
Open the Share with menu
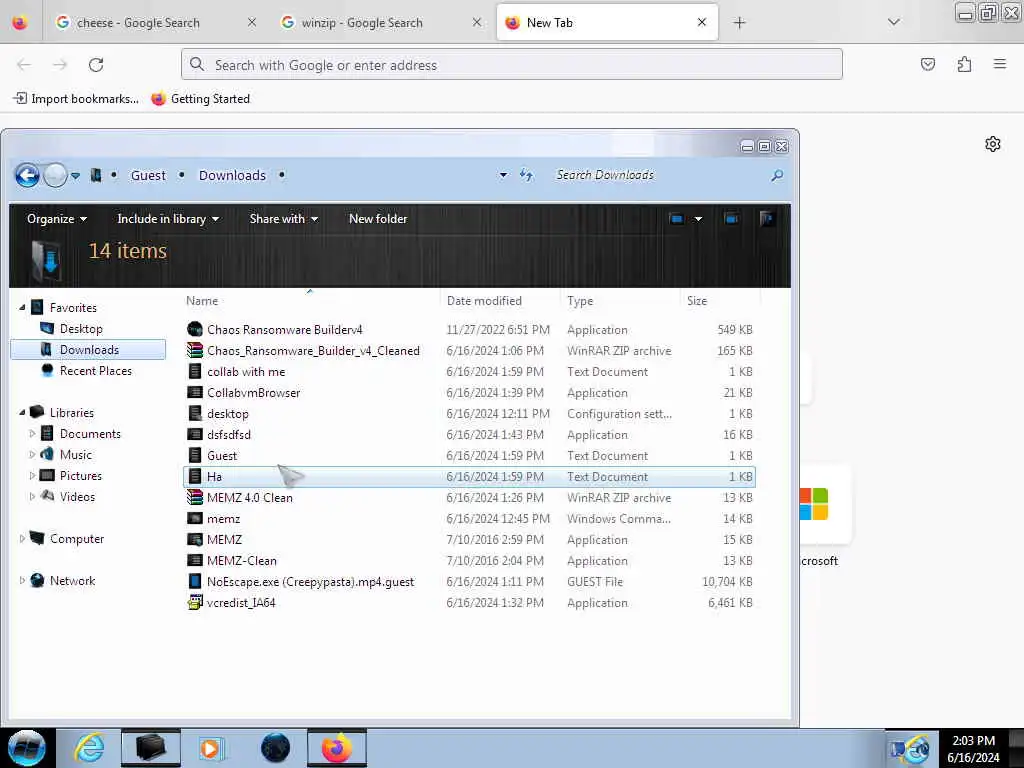[283, 219]
